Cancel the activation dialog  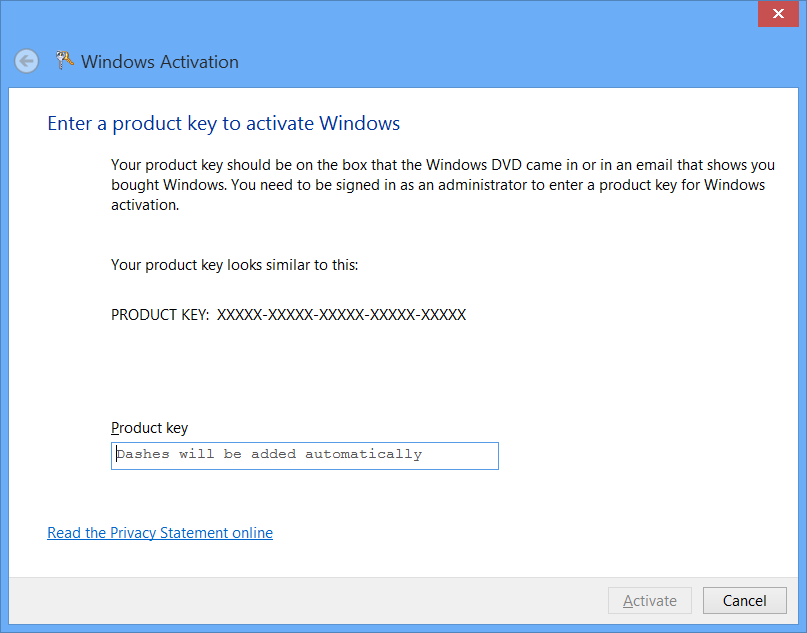[x=745, y=601]
